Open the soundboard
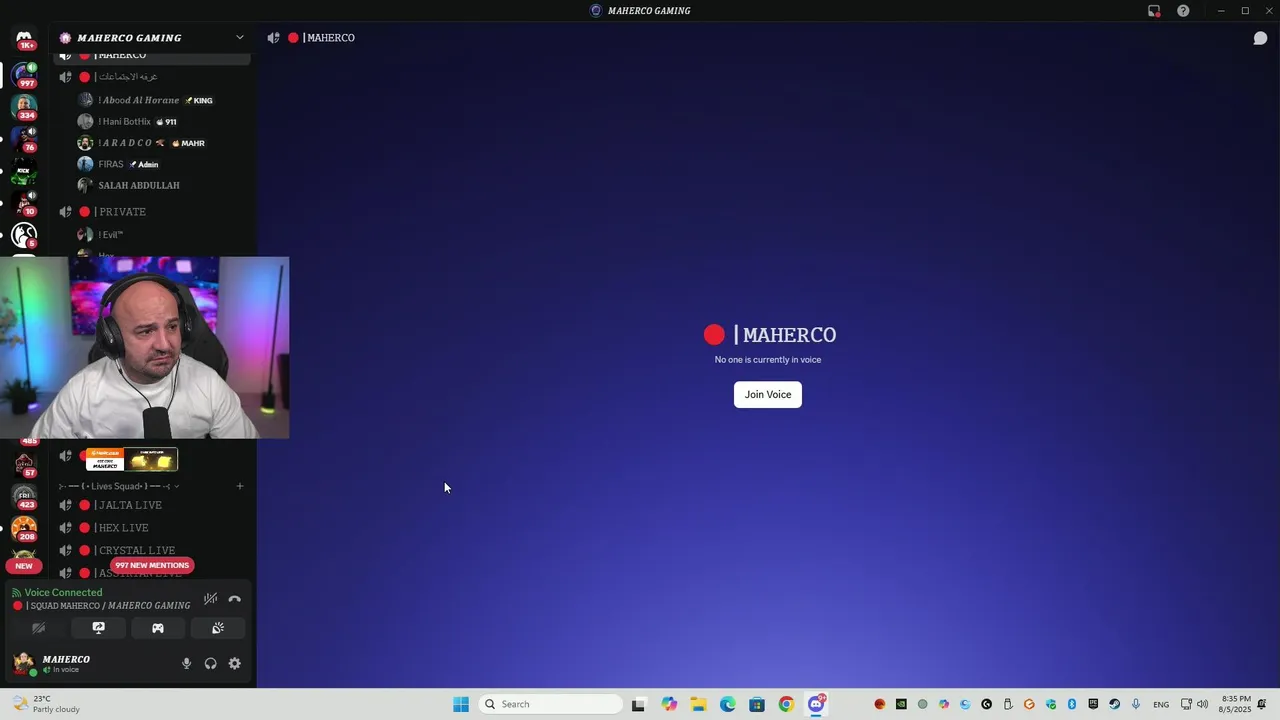1280x720 pixels. click(217, 628)
